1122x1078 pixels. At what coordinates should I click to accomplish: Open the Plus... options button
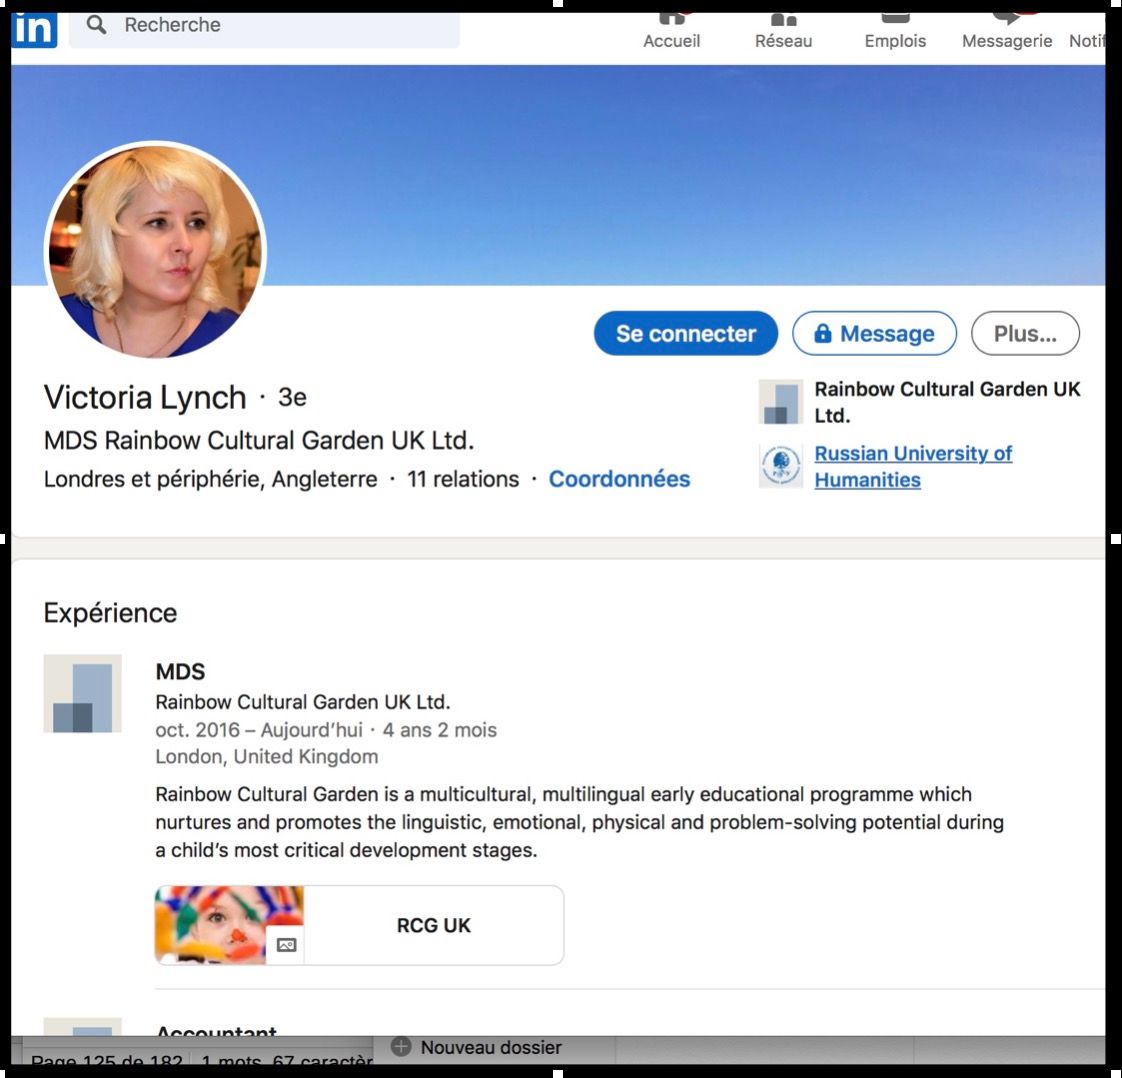[x=1025, y=333]
